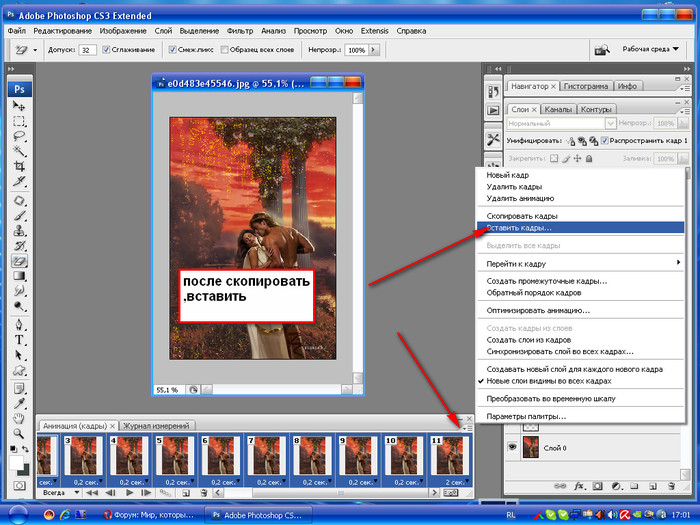This screenshot has height=525, width=700.
Task: Enable Образец всех слоев checkbox
Action: [x=225, y=50]
